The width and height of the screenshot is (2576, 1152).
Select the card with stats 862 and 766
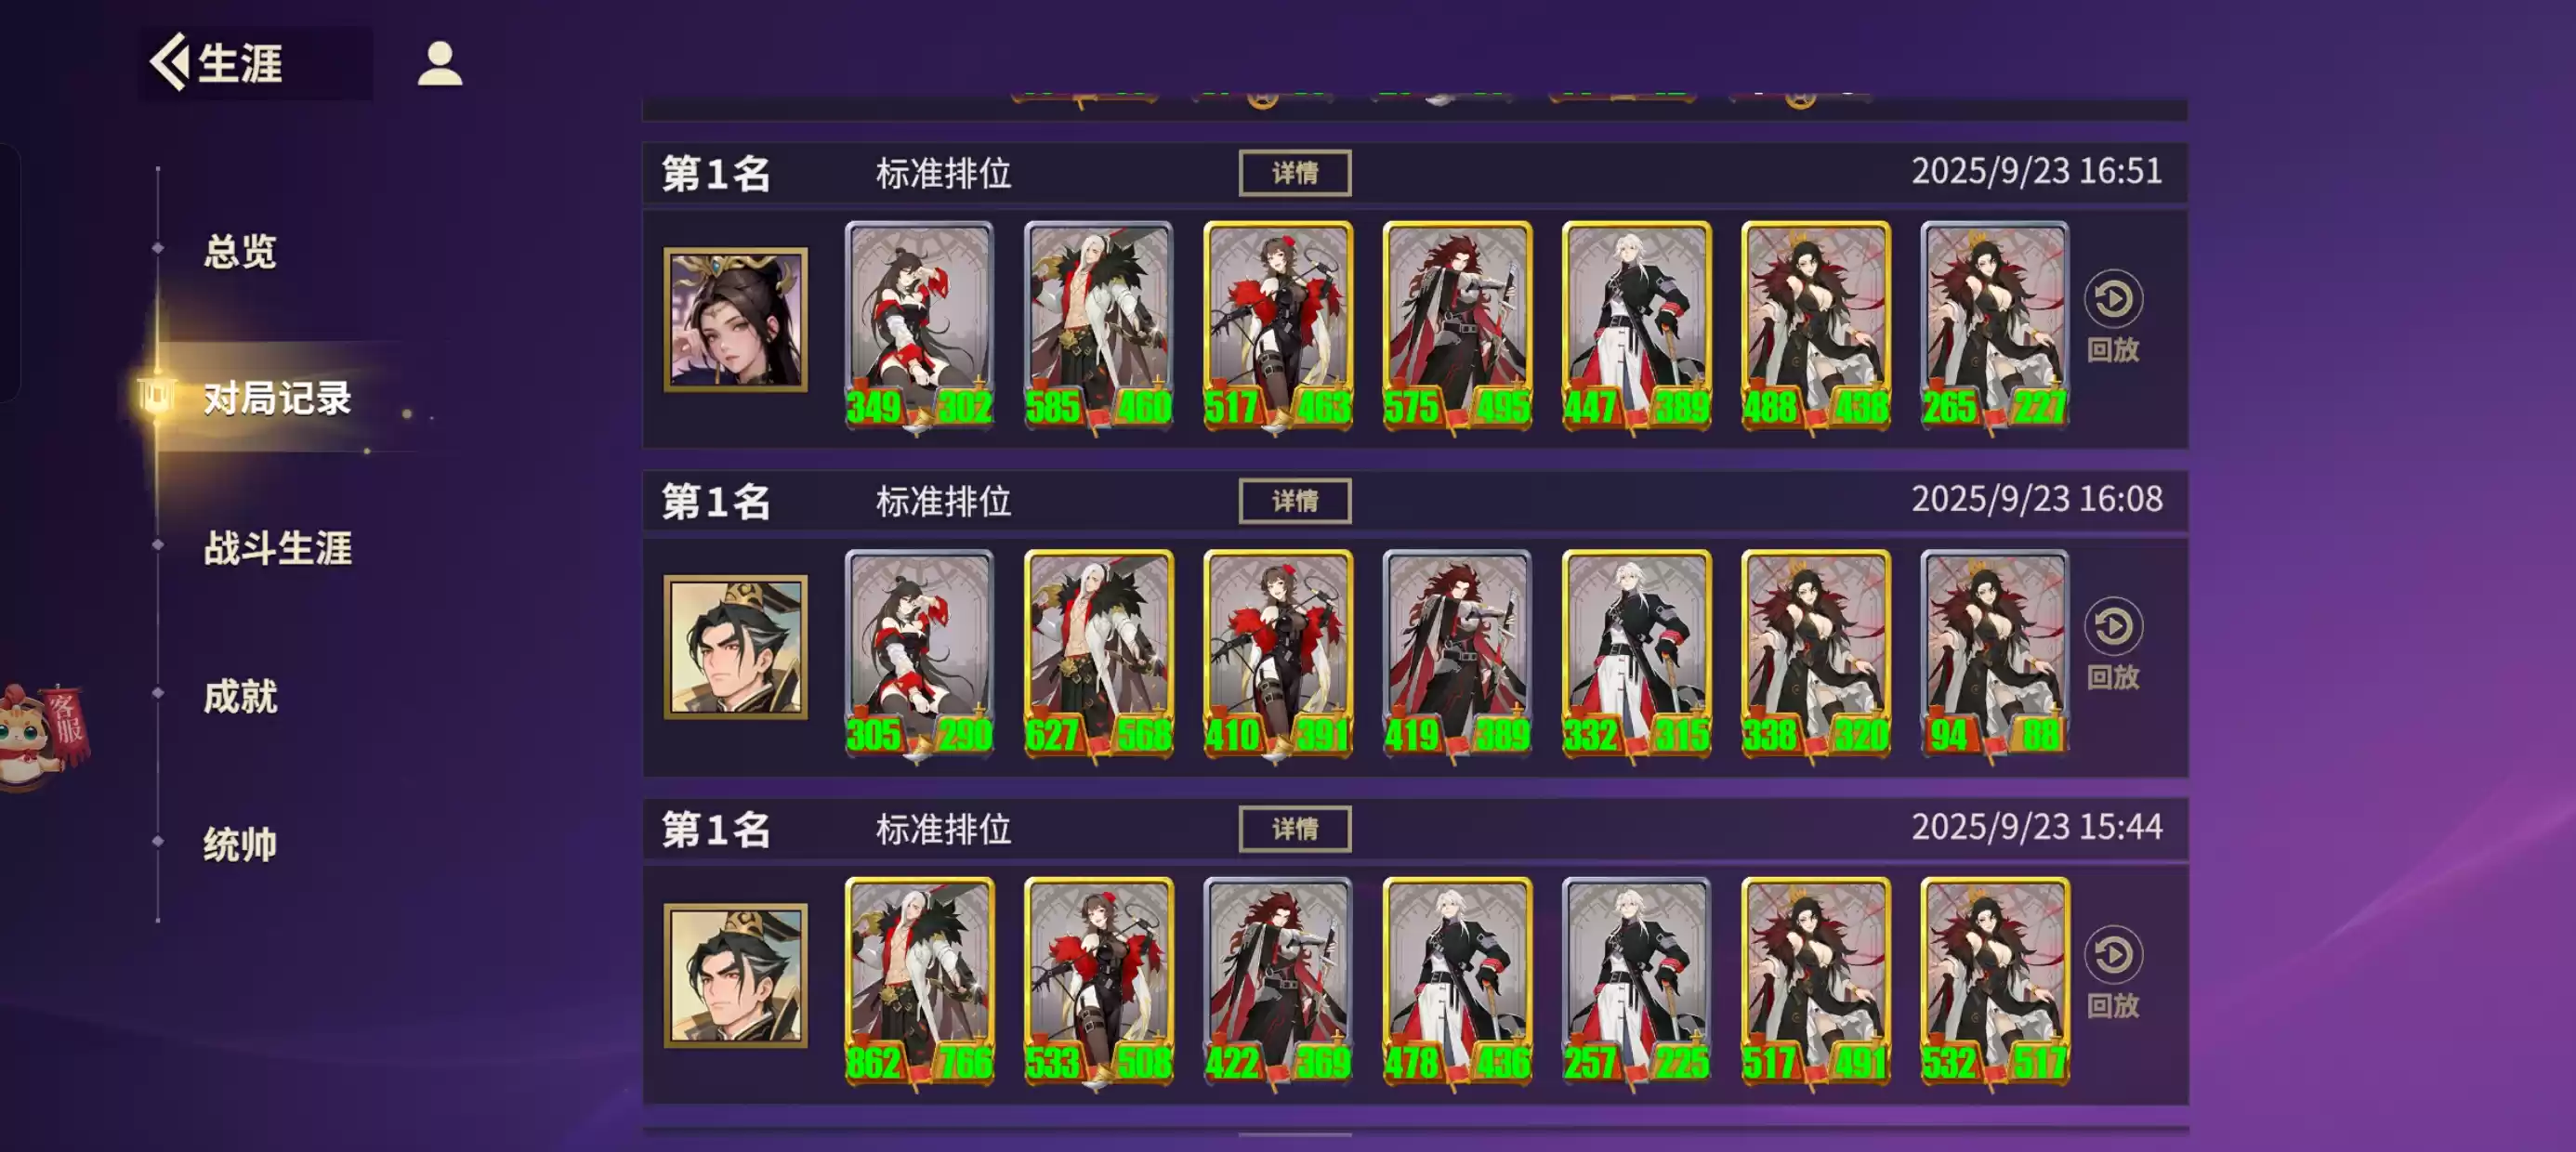click(919, 982)
